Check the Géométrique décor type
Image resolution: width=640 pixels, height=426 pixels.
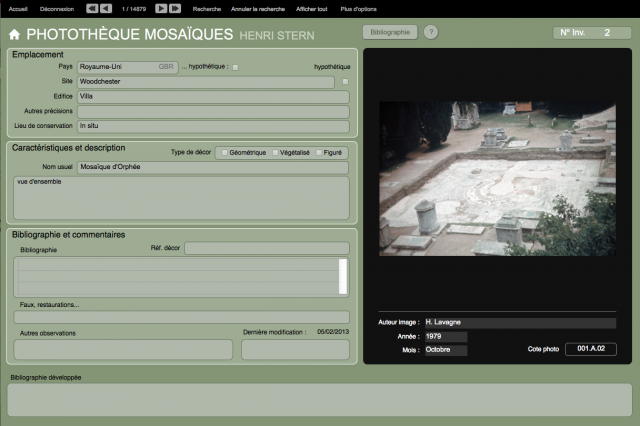[224, 153]
